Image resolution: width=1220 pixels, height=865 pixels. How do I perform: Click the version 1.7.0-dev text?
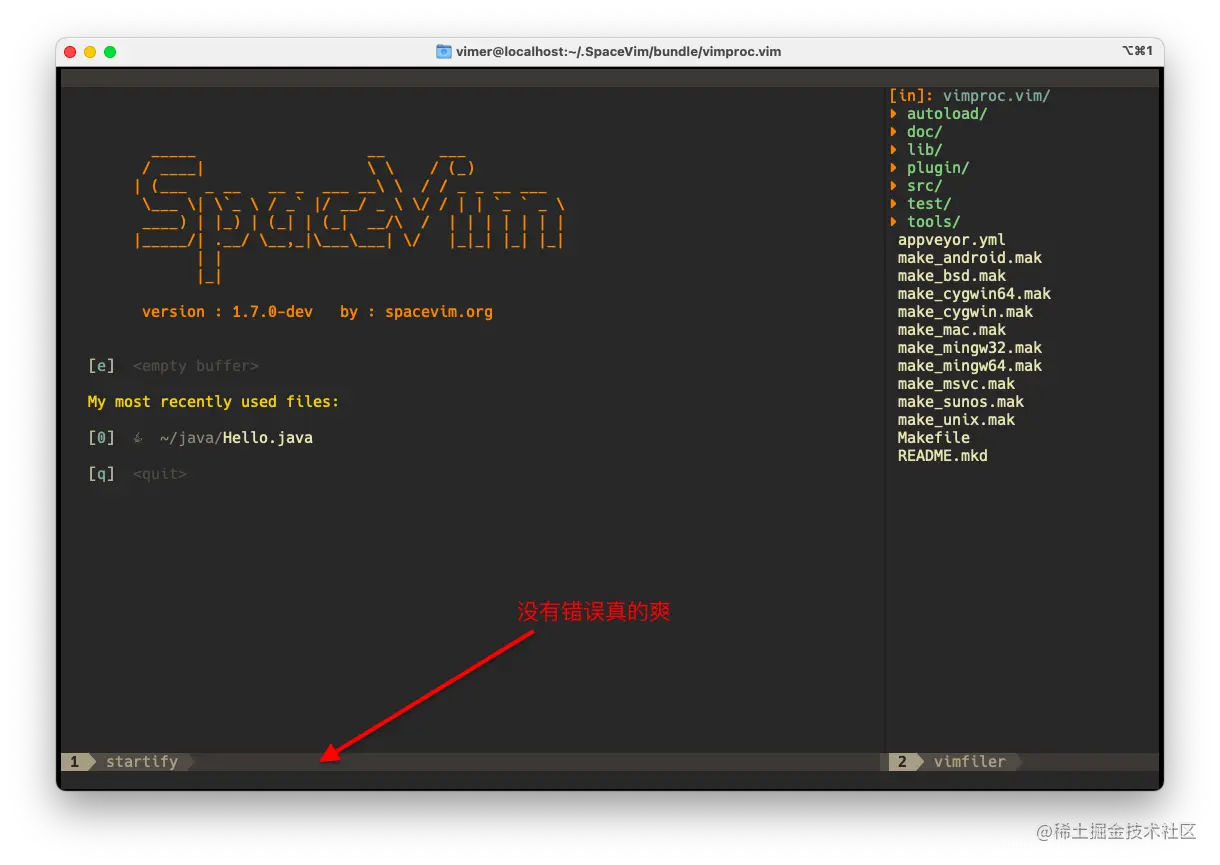coord(227,312)
